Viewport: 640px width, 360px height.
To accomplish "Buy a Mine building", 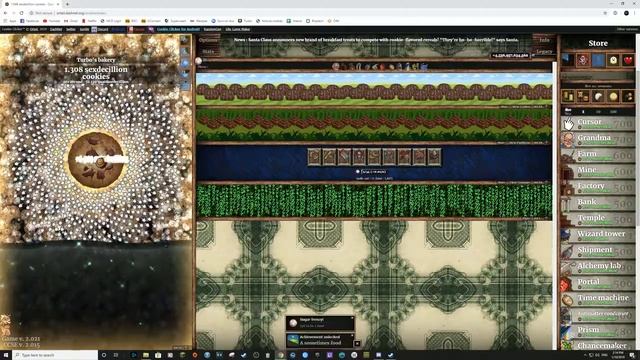I will coord(598,171).
